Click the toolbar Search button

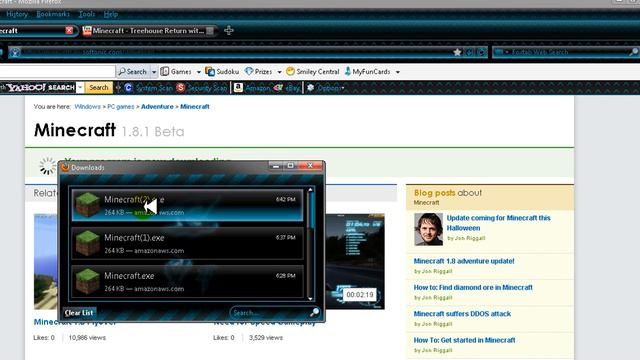coord(132,72)
